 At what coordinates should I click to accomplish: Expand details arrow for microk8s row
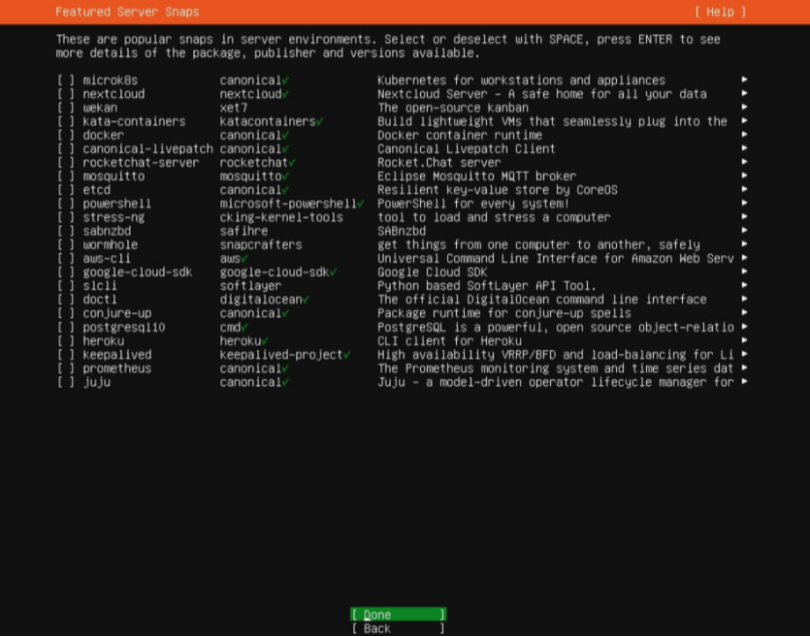[744, 80]
